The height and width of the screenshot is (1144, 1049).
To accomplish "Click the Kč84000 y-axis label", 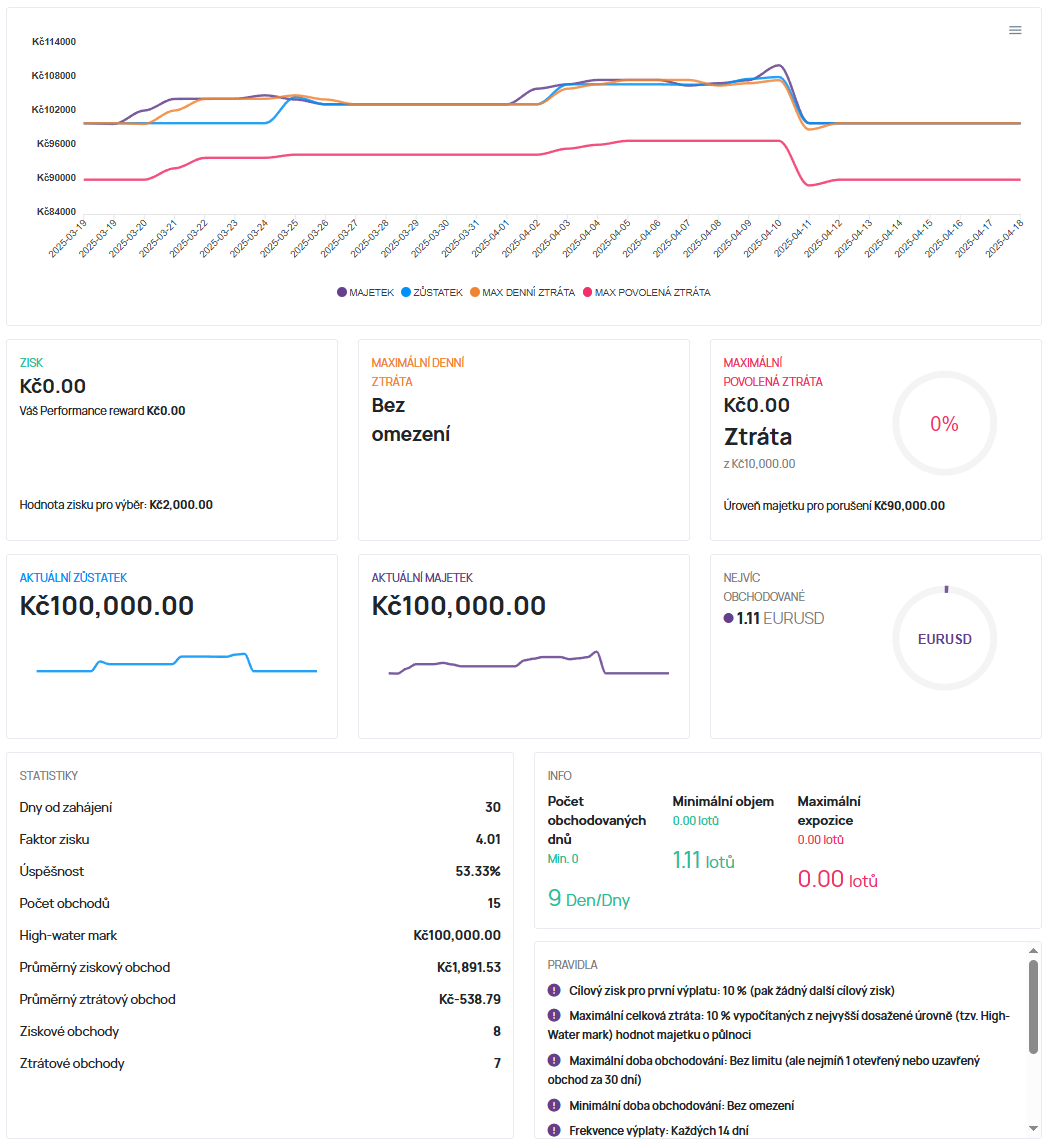I will pyautogui.click(x=56, y=212).
